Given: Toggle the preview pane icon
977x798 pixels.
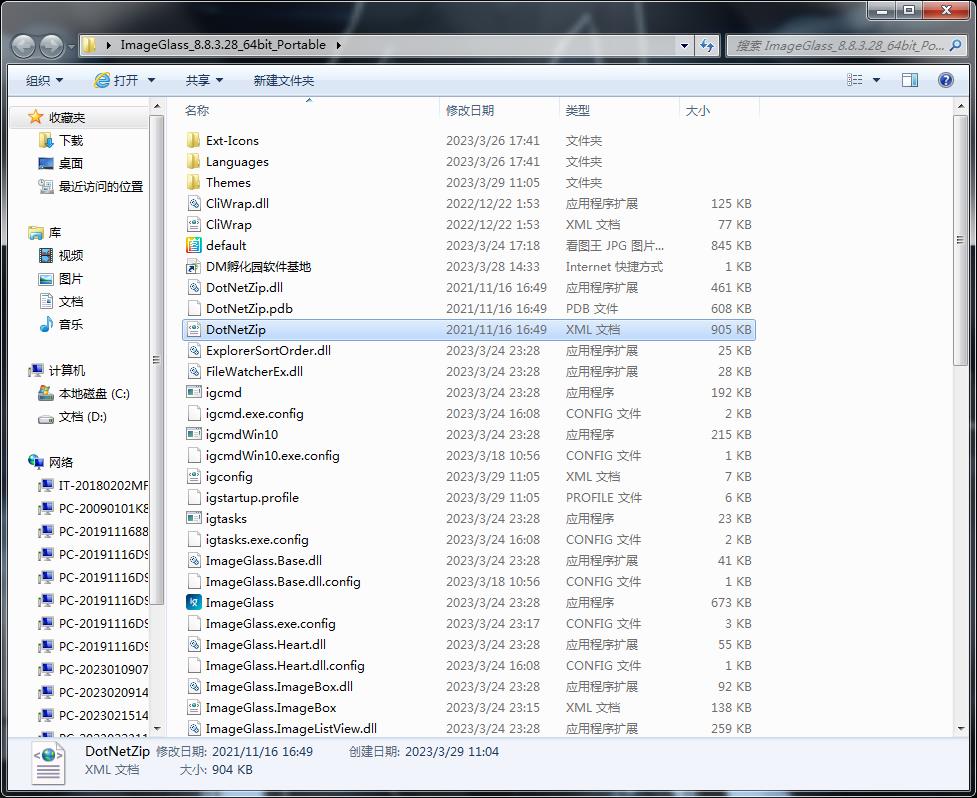Looking at the screenshot, I should coord(910,80).
